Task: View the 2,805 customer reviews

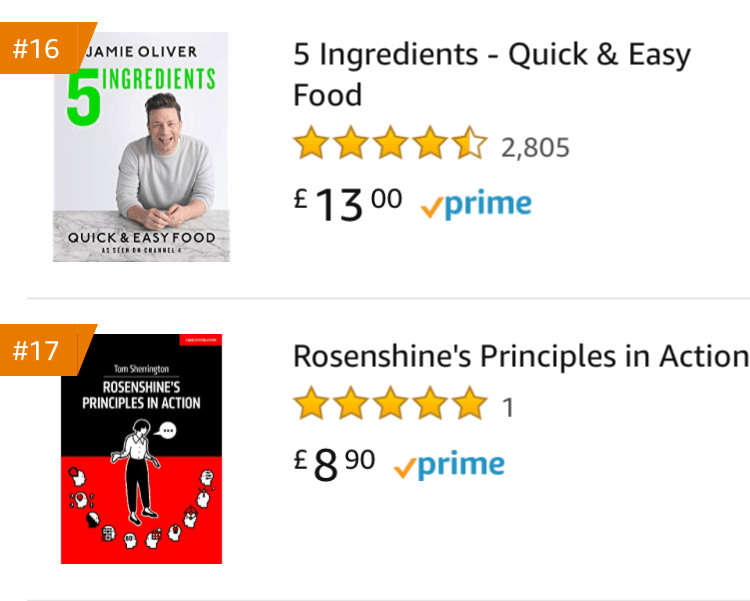Action: 535,148
